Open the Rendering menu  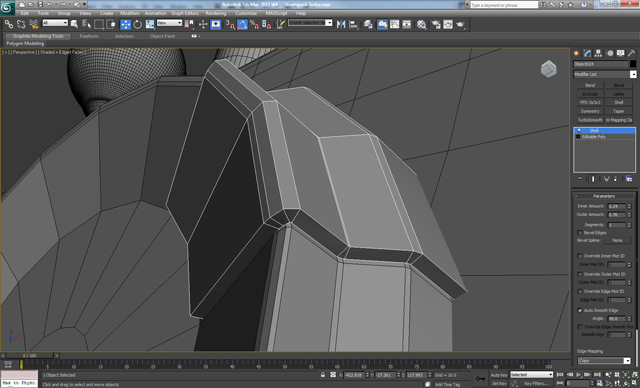(x=216, y=13)
